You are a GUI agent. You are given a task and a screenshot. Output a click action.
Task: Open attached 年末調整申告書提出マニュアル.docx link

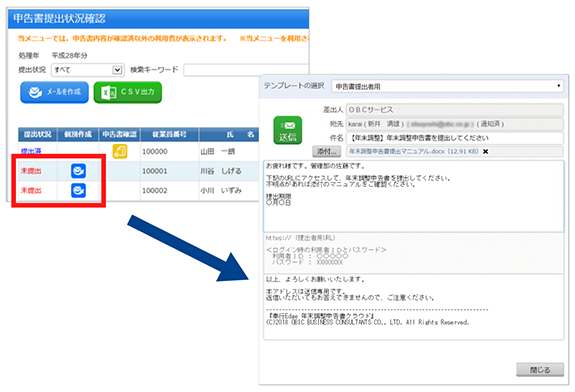pyautogui.click(x=413, y=151)
